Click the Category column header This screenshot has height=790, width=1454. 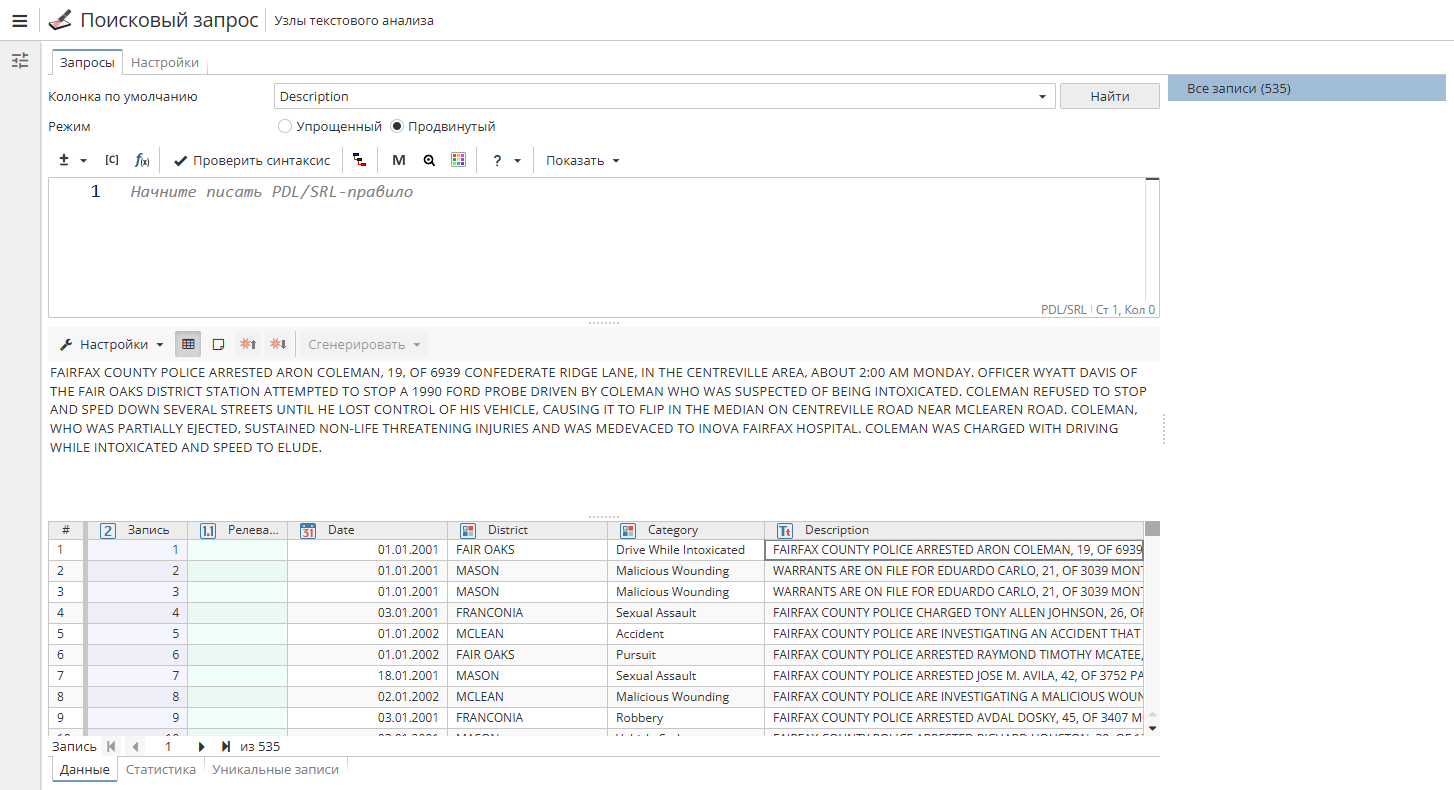coord(686,530)
